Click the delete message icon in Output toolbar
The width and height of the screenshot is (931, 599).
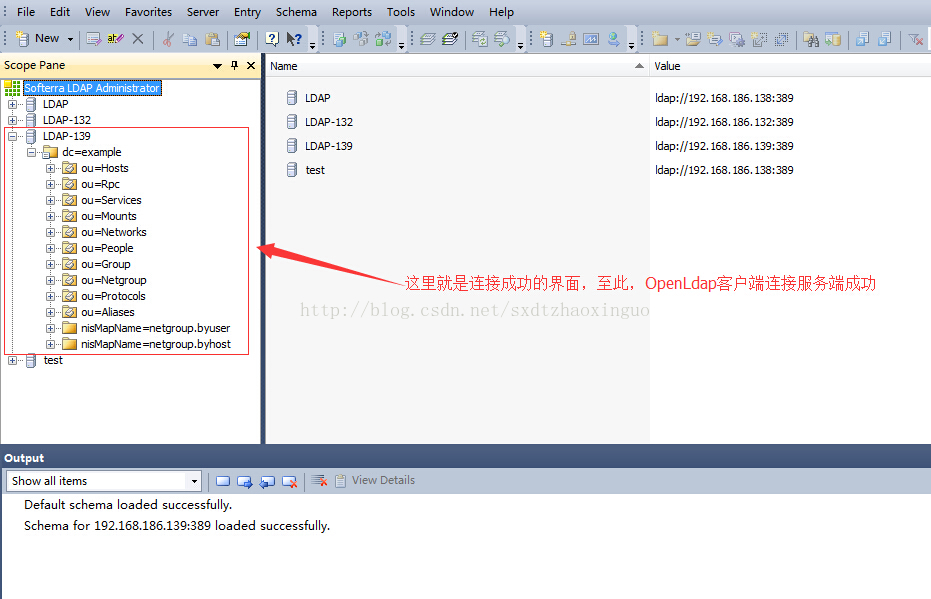[290, 481]
